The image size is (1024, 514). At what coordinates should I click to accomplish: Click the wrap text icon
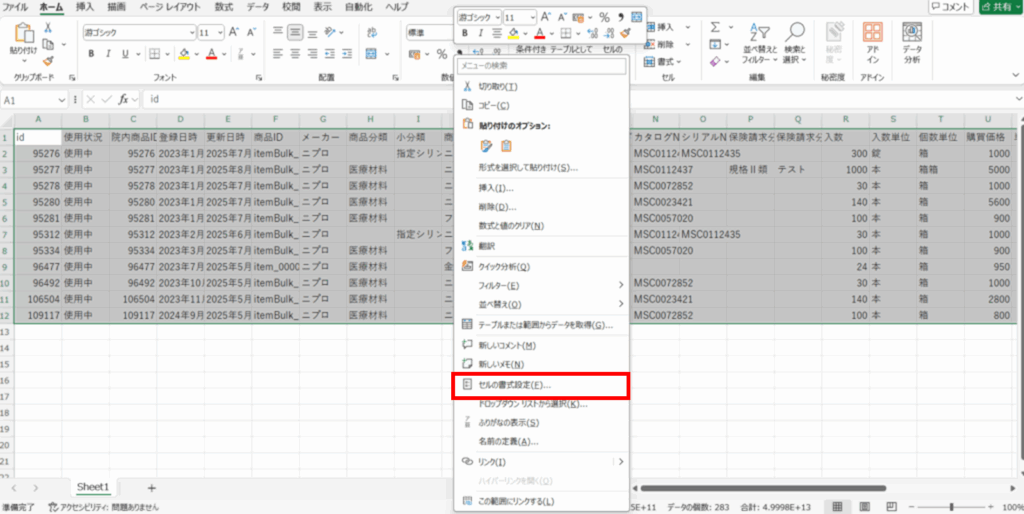coord(372,31)
